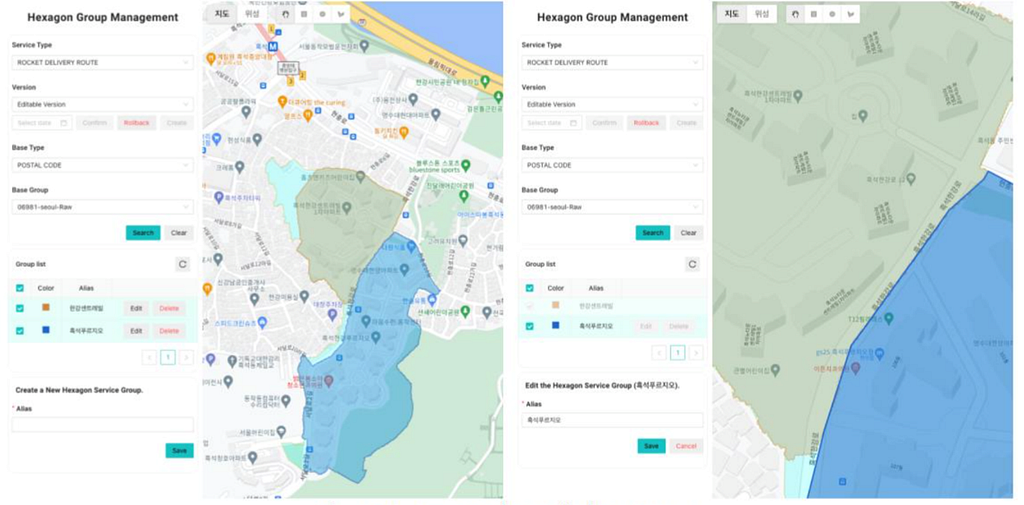Screen dimensions: 1024x505
Task: Click Rollback button in Create Group screen
Action: tap(136, 123)
